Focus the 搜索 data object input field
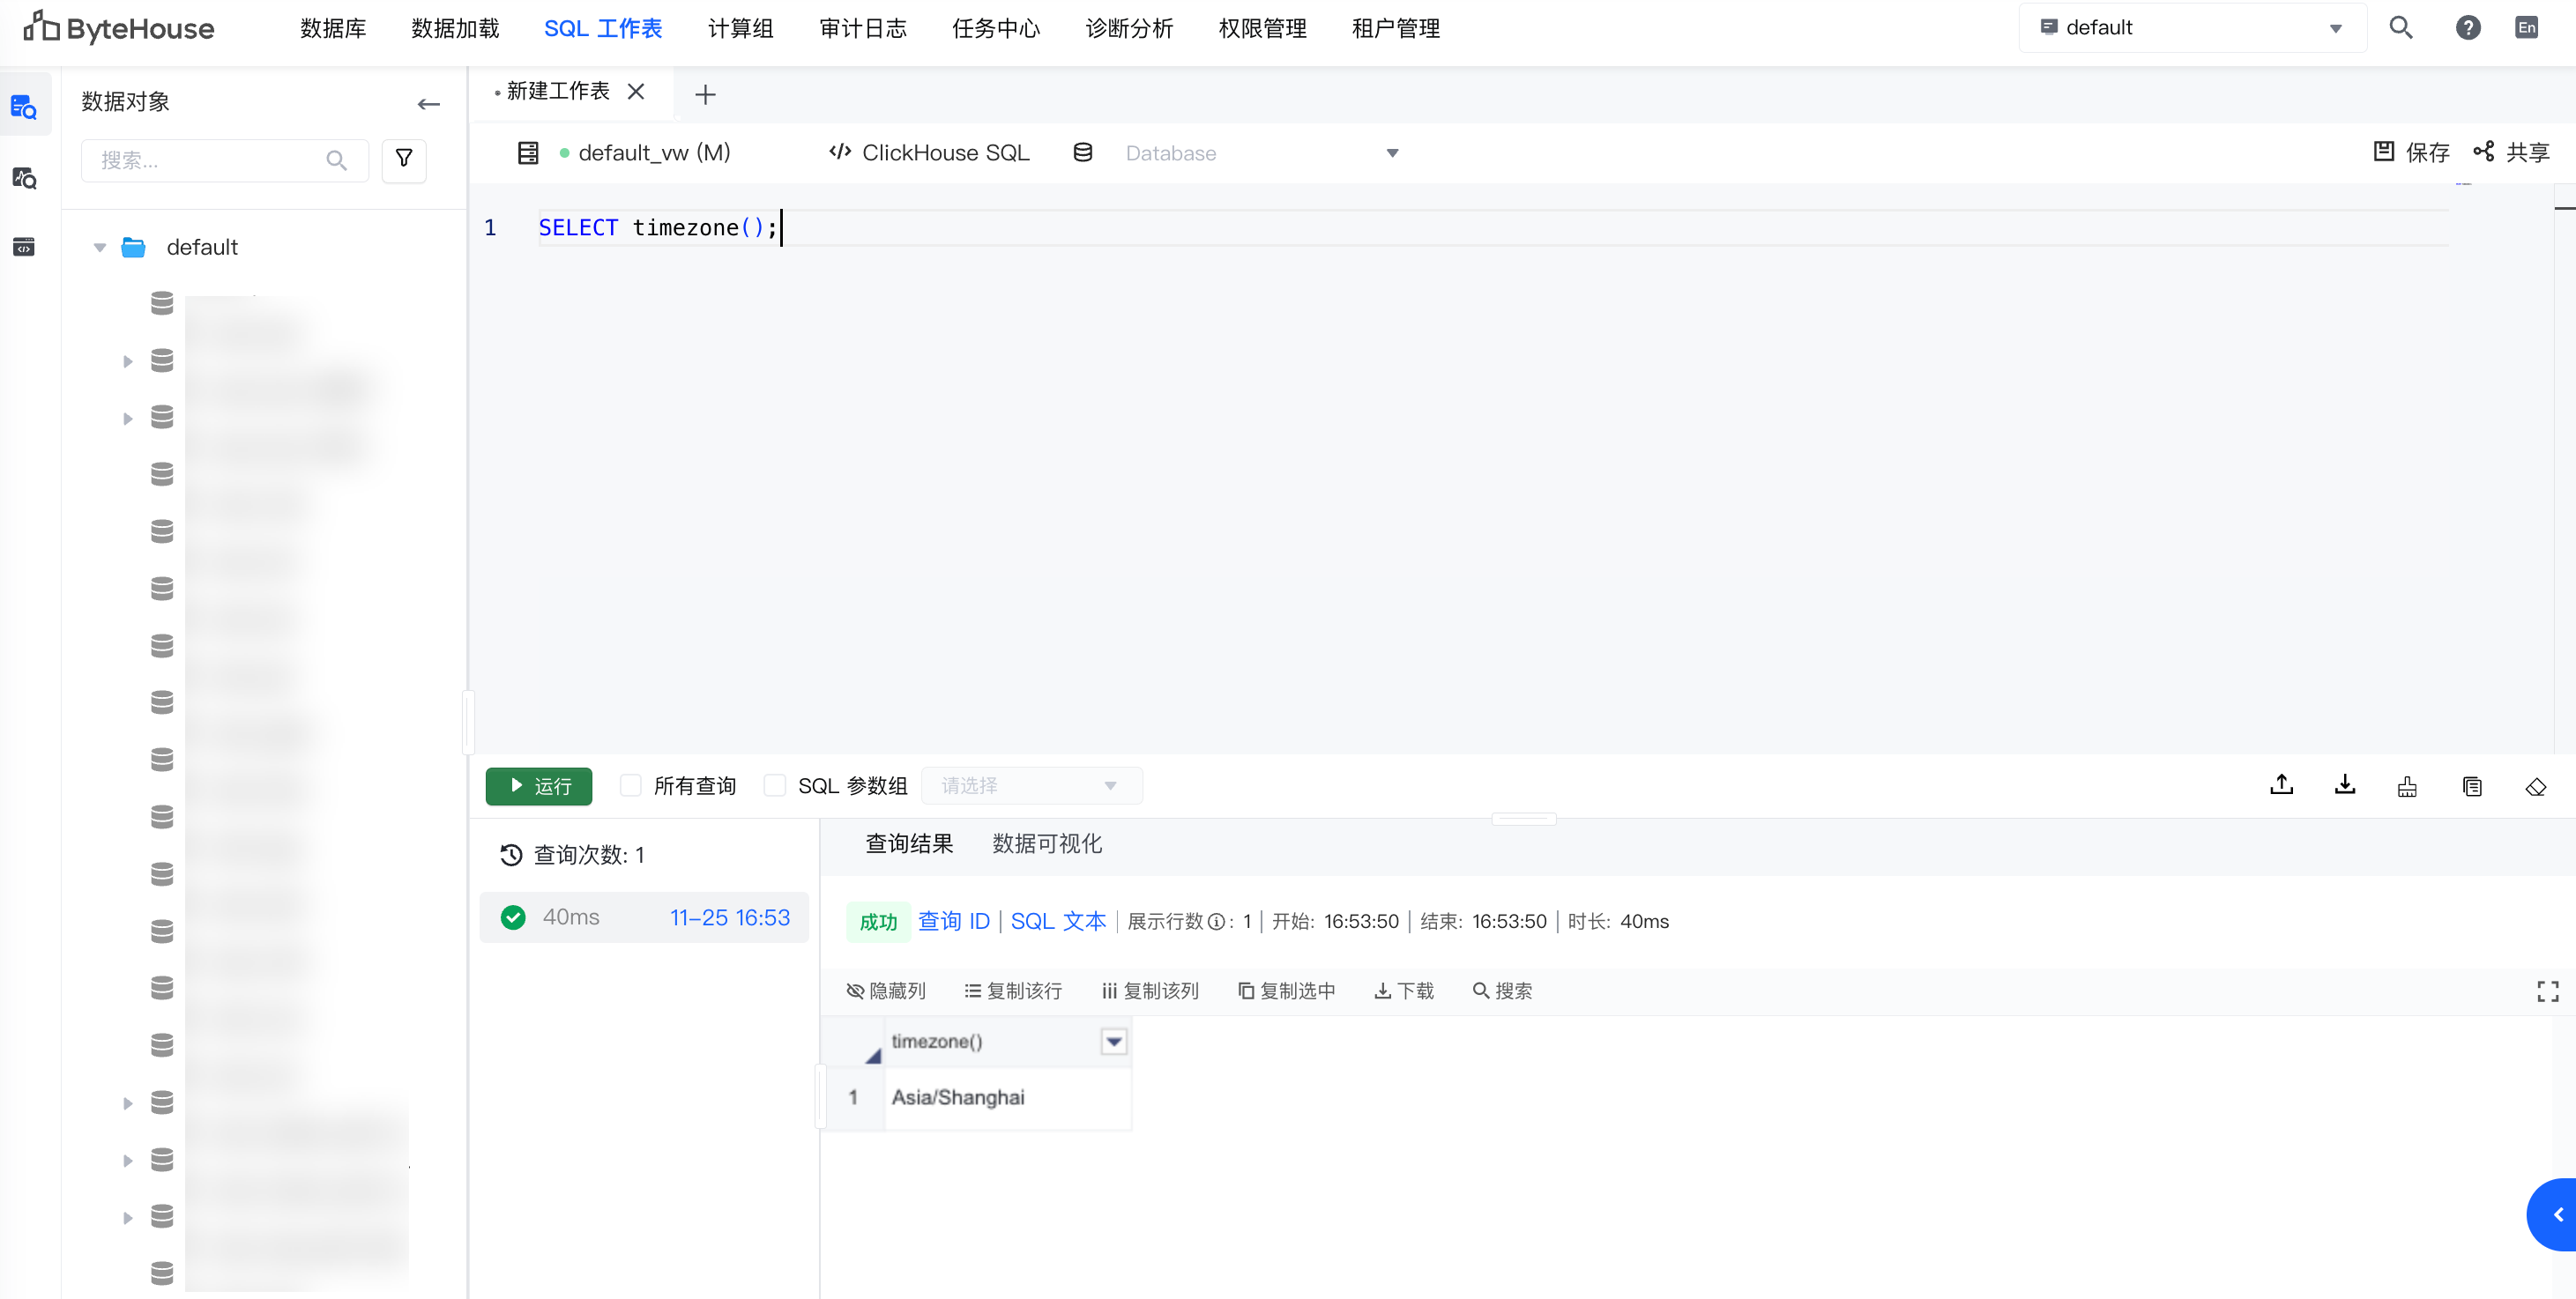2576x1299 pixels. point(225,160)
